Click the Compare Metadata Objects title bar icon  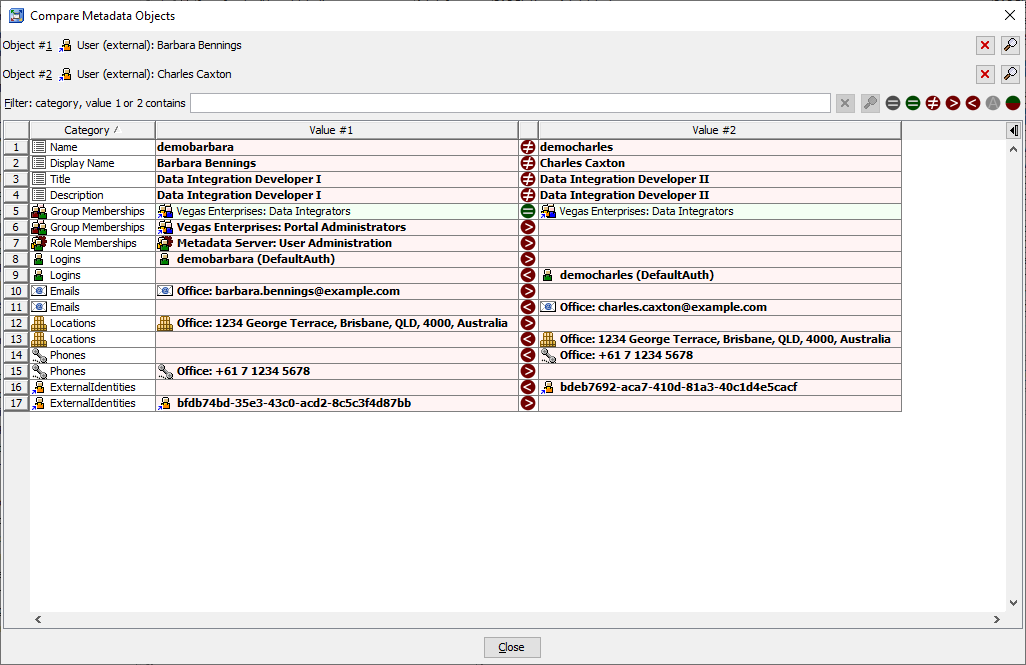[x=16, y=15]
